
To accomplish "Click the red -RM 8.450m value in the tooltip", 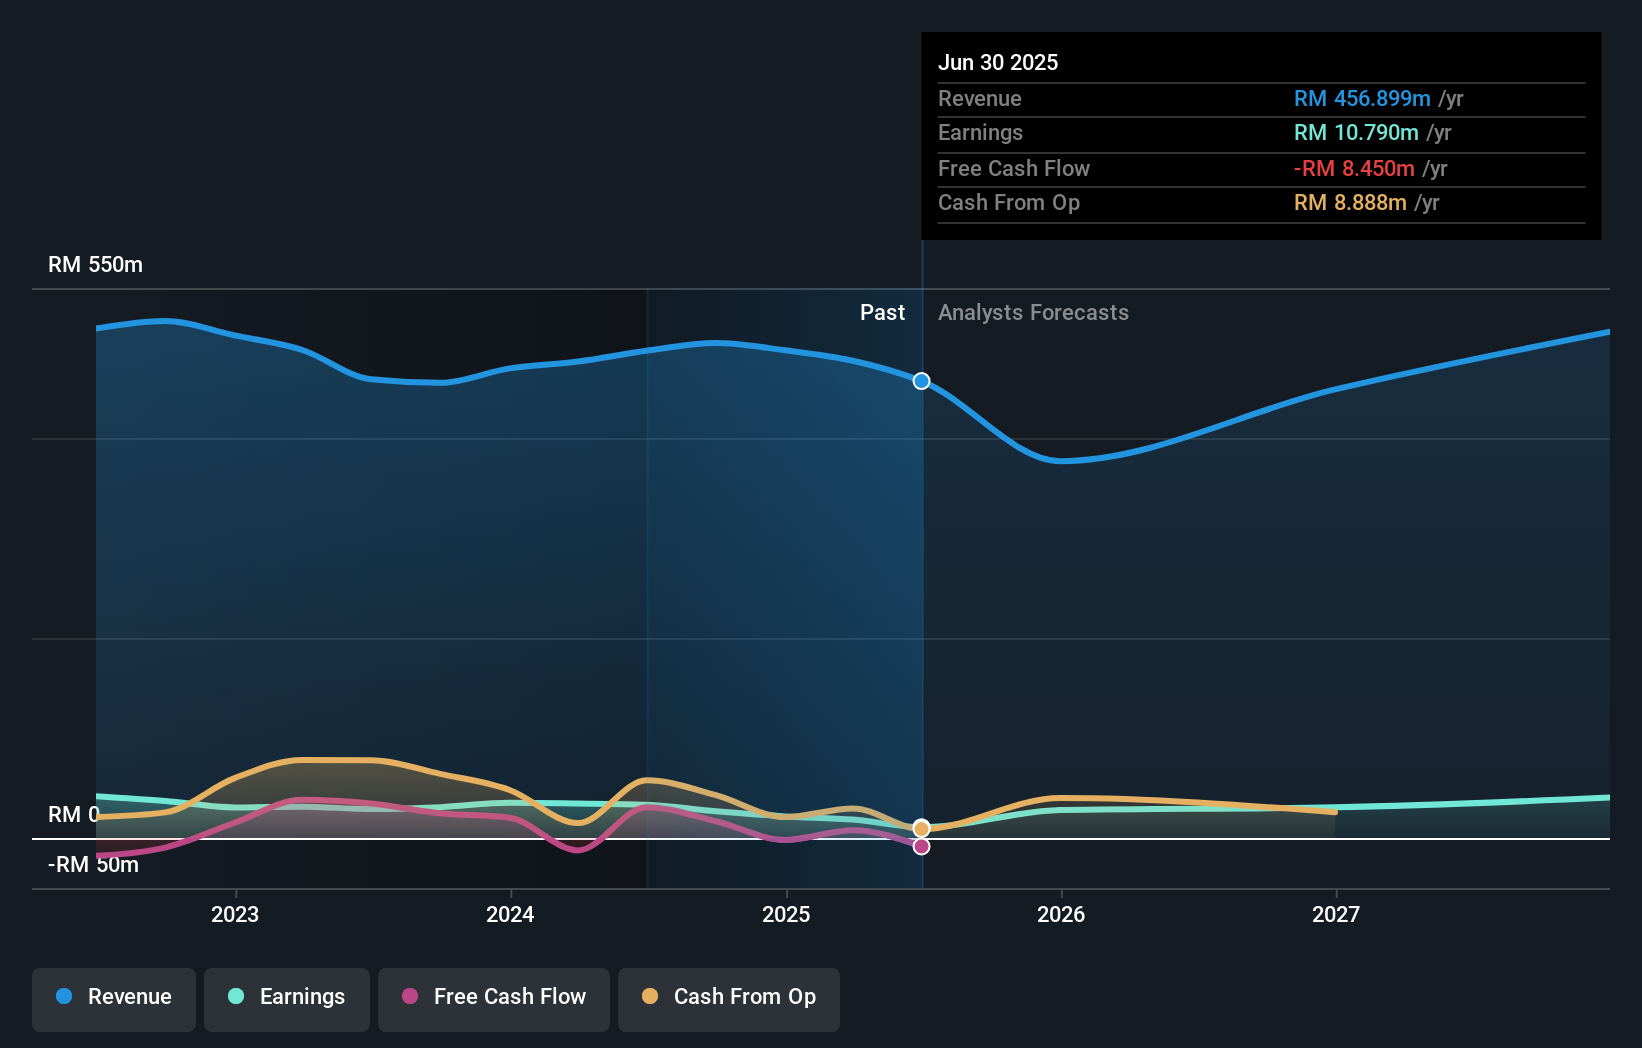I will [x=1354, y=168].
